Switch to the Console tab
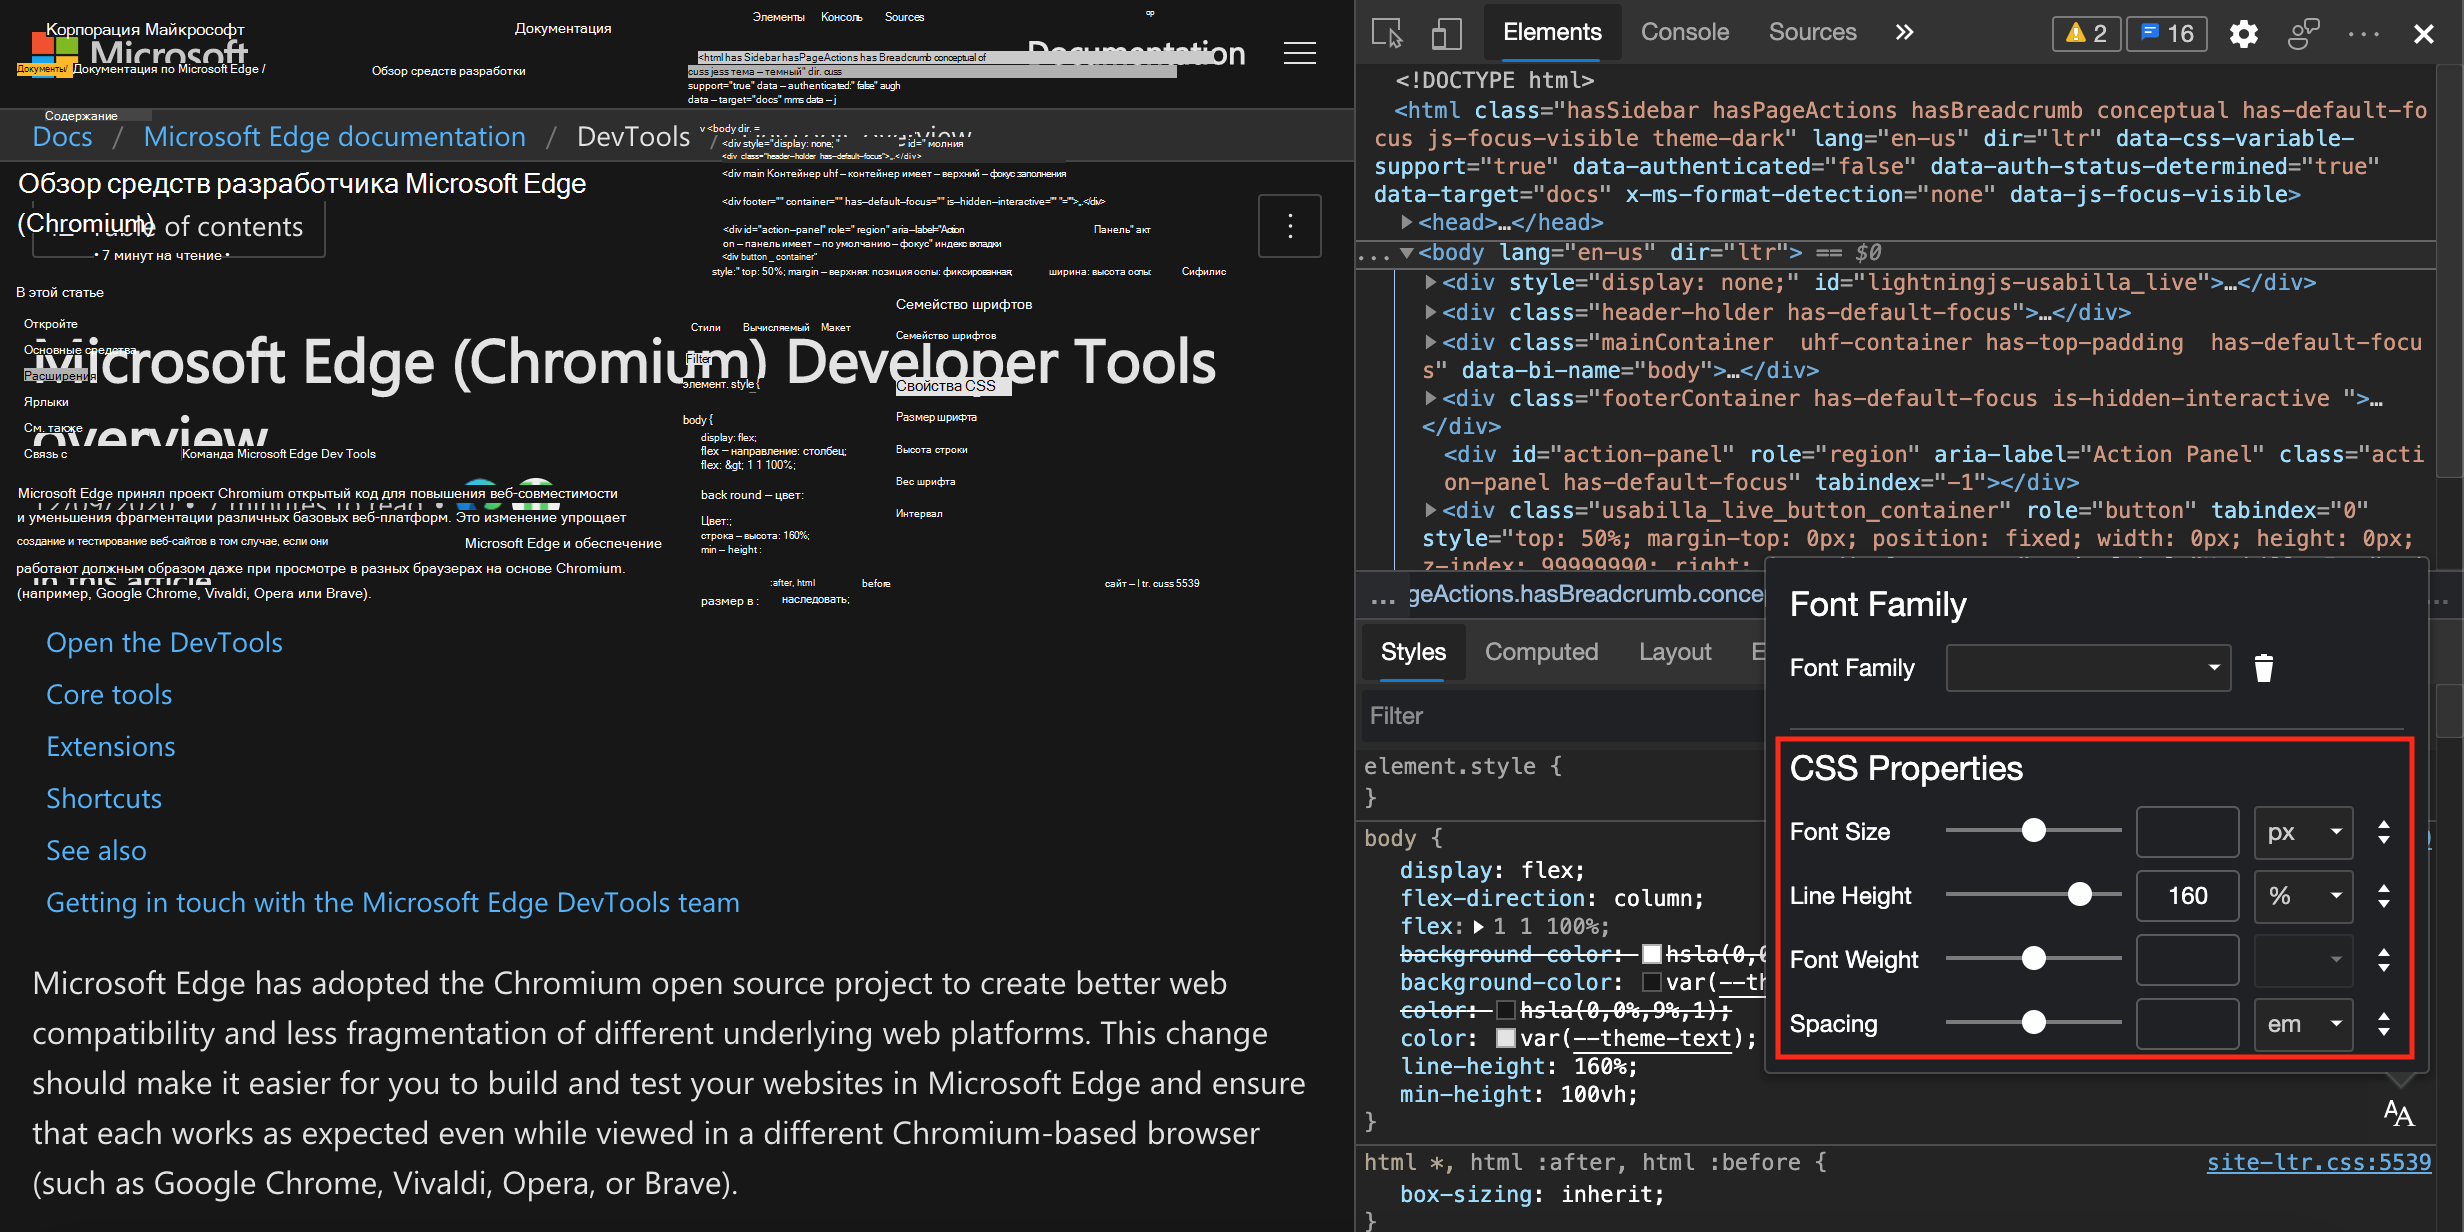 click(x=1684, y=32)
